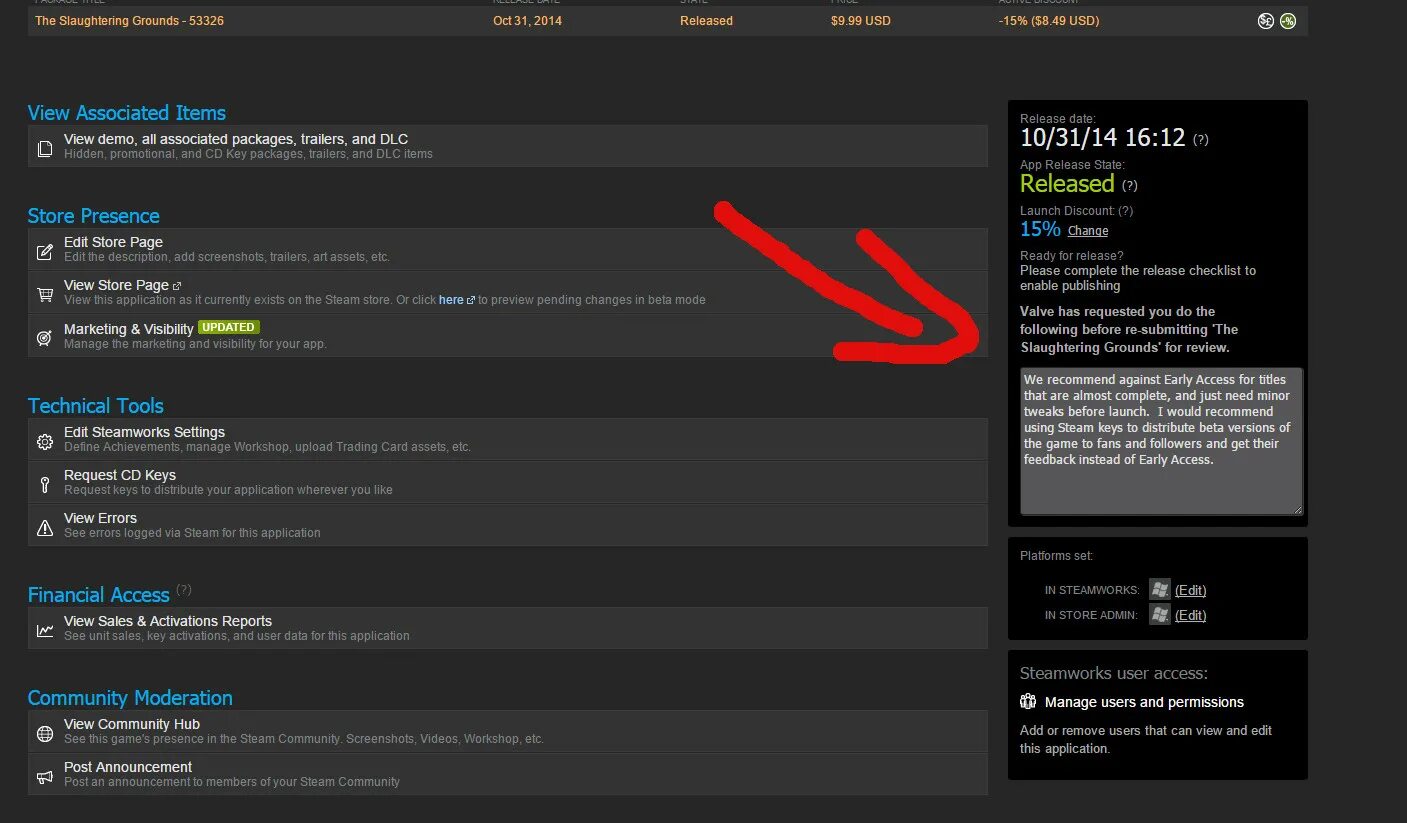Open Manage users and permissions
1407x823 pixels.
[x=1144, y=702]
